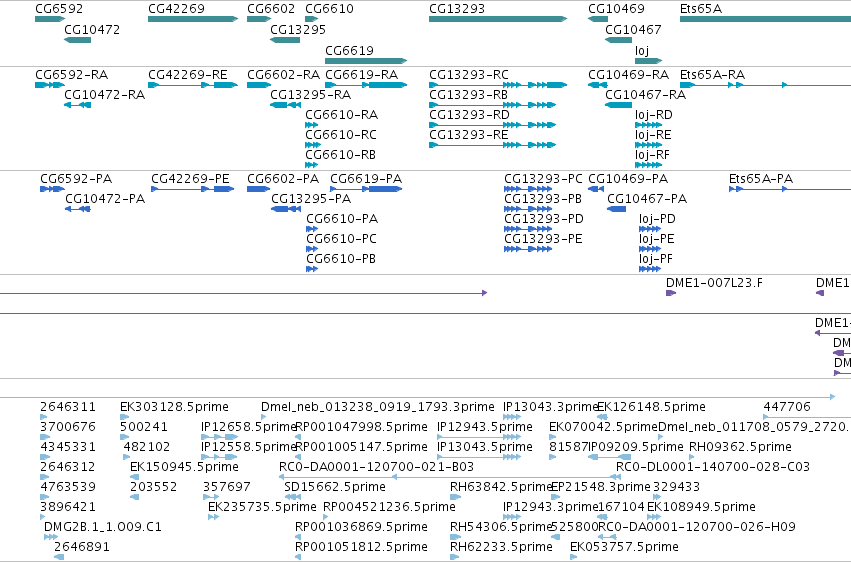This screenshot has height=562, width=851.
Task: Select Dmel_neb_013238_0919_1793.3prime entry
Action: (x=378, y=406)
